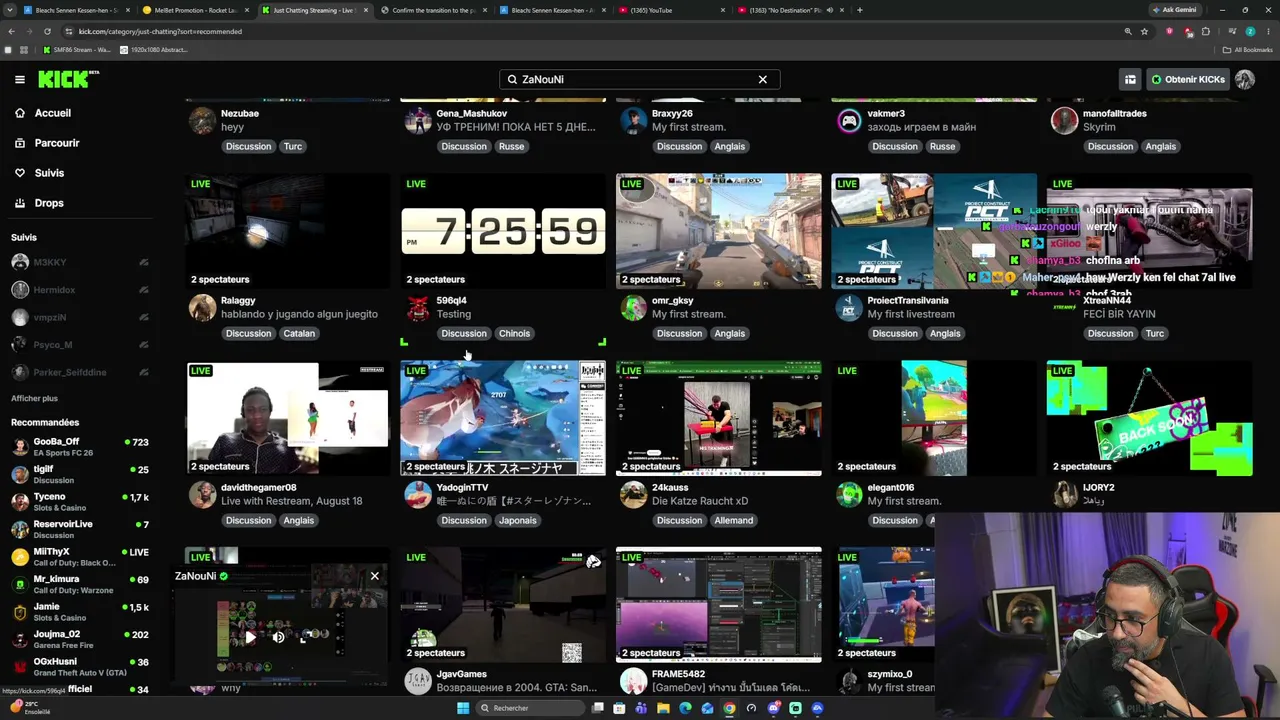This screenshot has height=720, width=1280.
Task: Open a new browser tab
Action: (860, 10)
